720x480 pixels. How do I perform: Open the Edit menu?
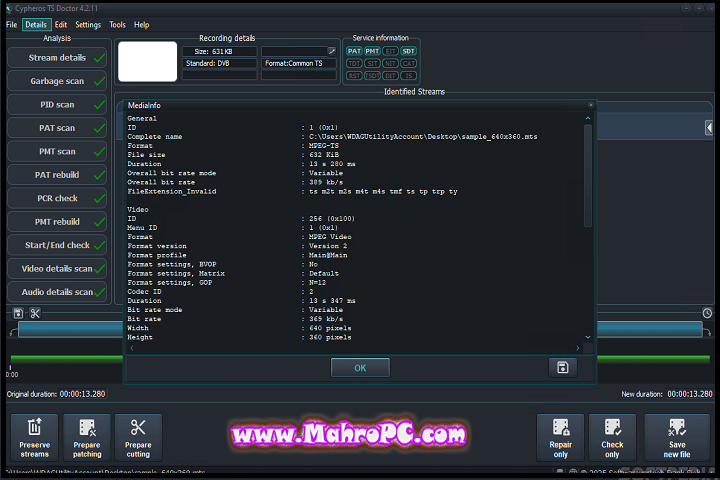point(61,25)
